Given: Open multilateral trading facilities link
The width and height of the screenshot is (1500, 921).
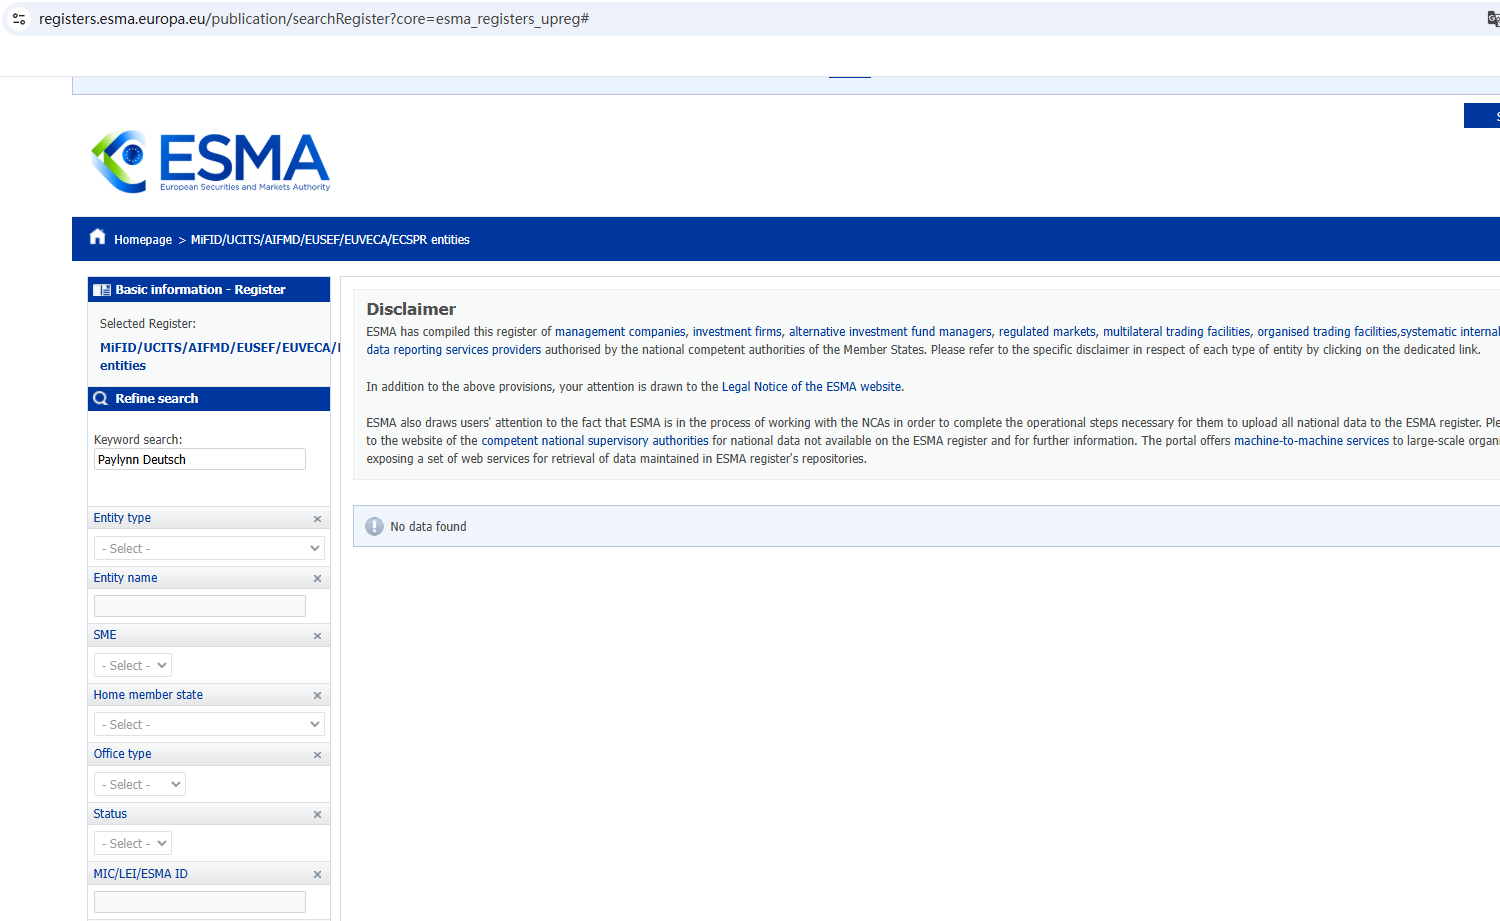Looking at the screenshot, I should click(1177, 332).
